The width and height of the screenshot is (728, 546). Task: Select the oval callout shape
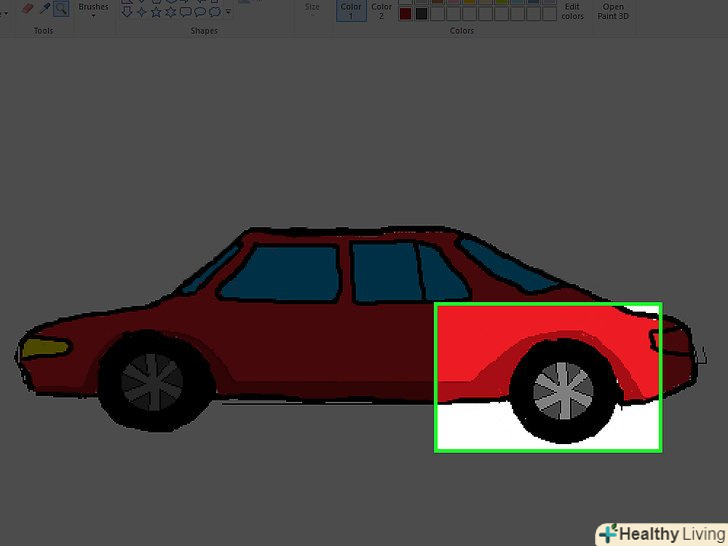[x=200, y=12]
